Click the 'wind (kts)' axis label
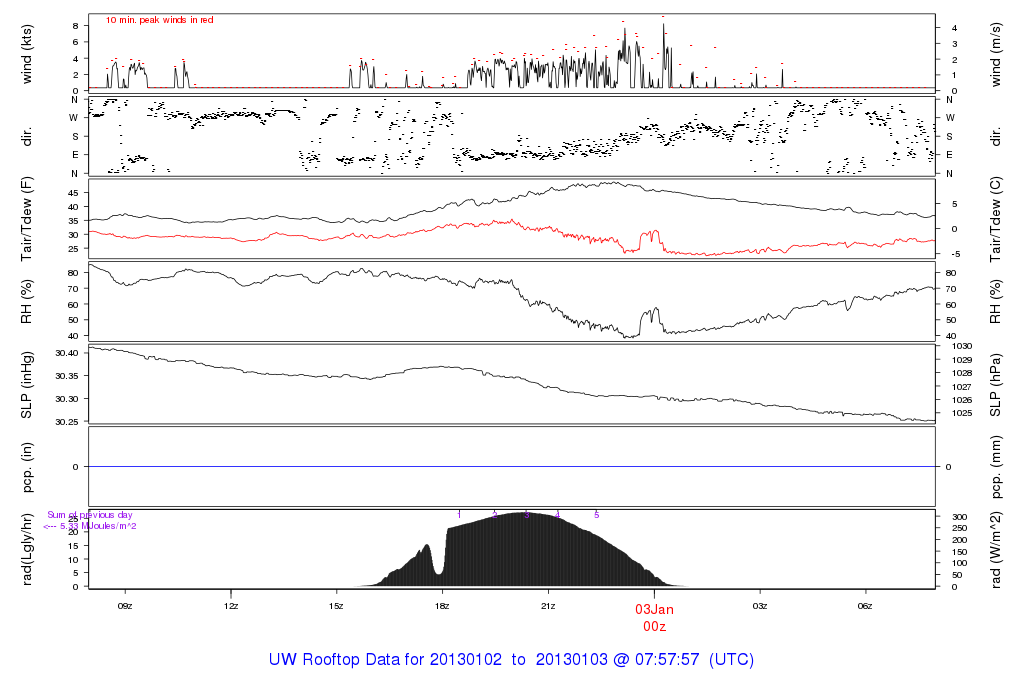 [x=27, y=53]
